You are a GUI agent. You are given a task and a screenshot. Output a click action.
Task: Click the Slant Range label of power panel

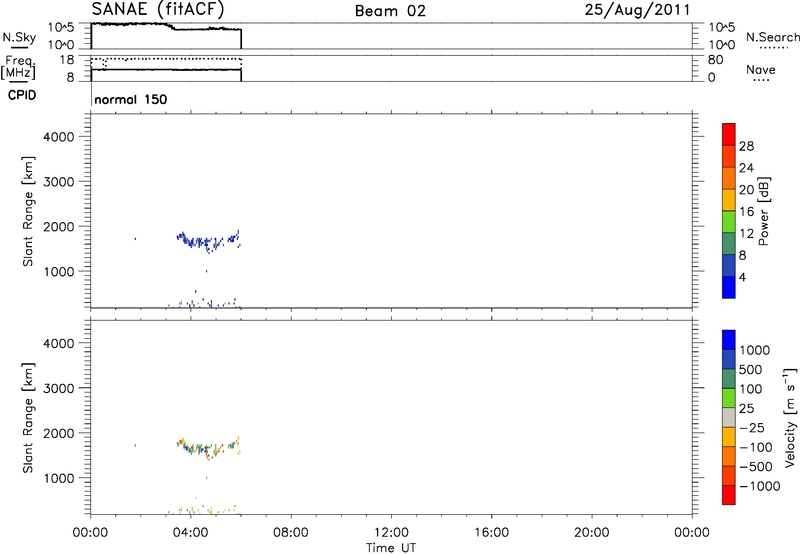click(x=28, y=211)
